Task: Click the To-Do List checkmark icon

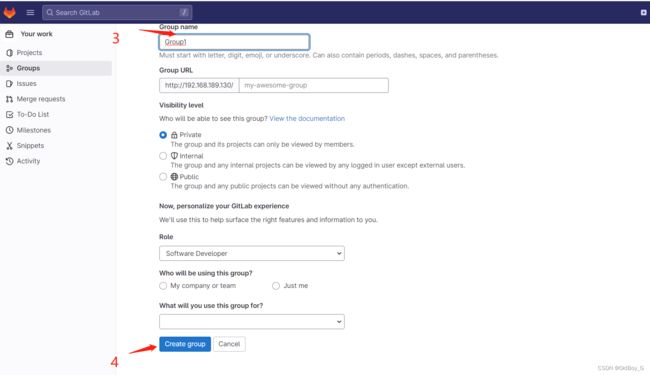Action: 10,114
